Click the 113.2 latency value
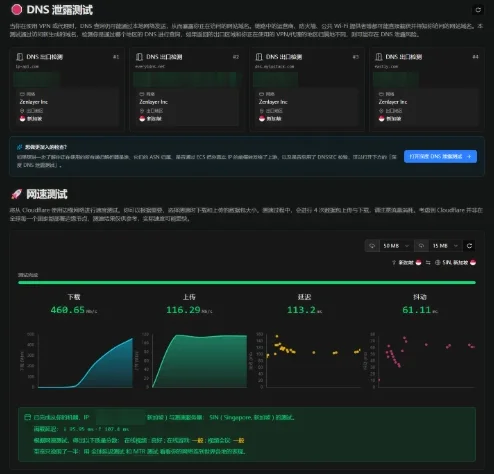Viewport: 494px width, 474px height. pyautogui.click(x=301, y=310)
